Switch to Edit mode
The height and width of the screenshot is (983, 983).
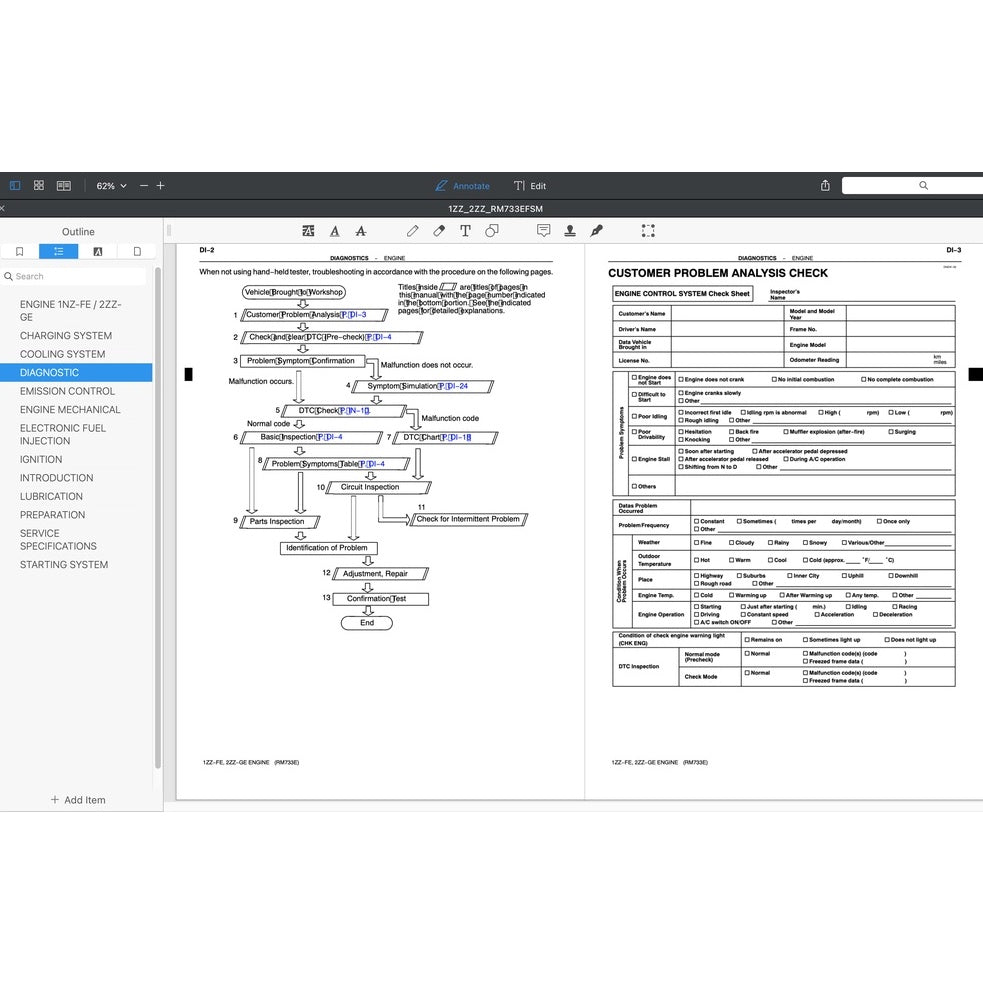coord(530,186)
